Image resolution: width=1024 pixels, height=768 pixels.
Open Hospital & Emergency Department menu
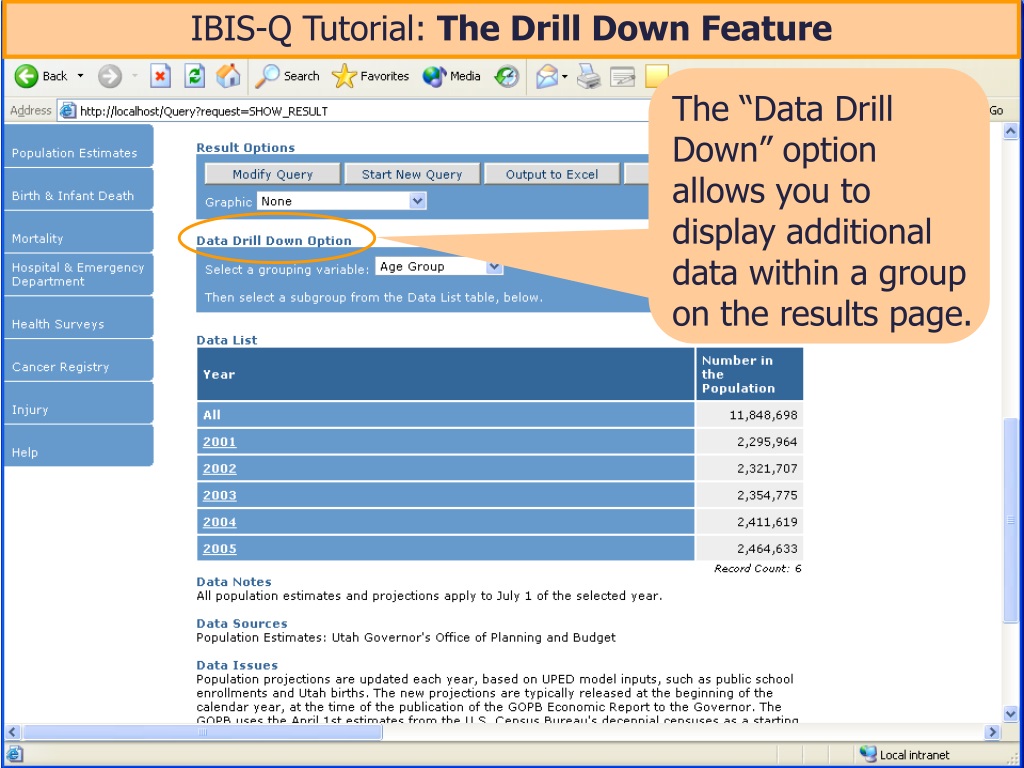(x=78, y=275)
